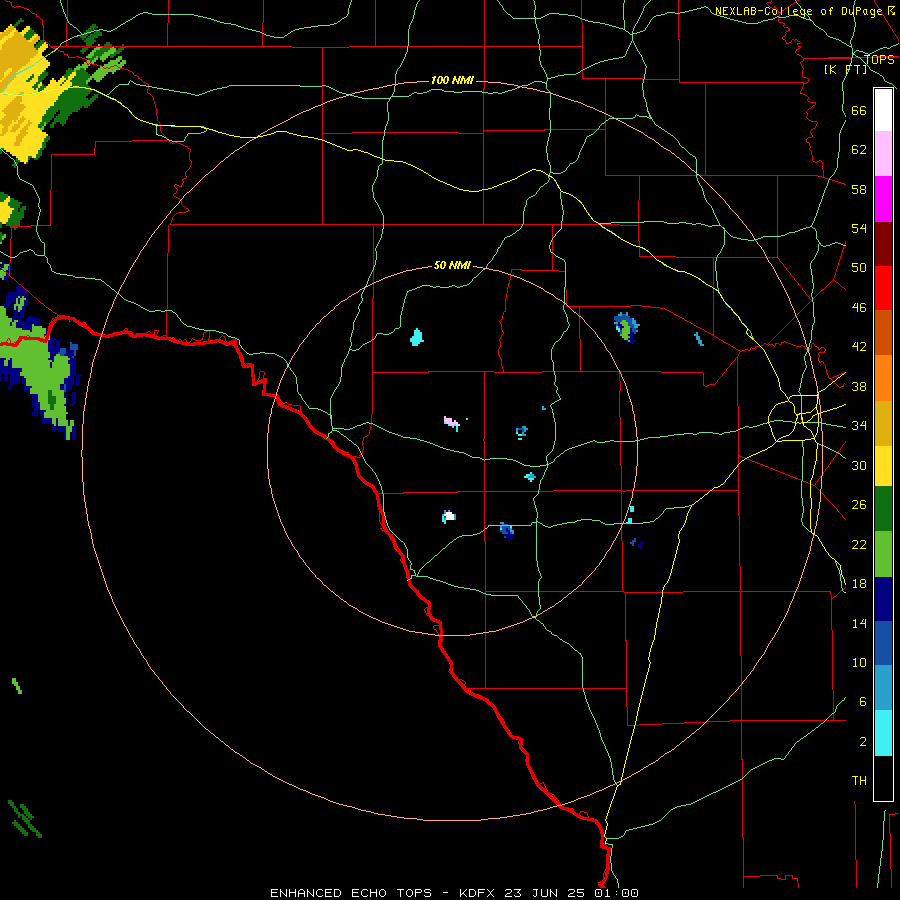Click the bright red legend swatch

(x=883, y=288)
